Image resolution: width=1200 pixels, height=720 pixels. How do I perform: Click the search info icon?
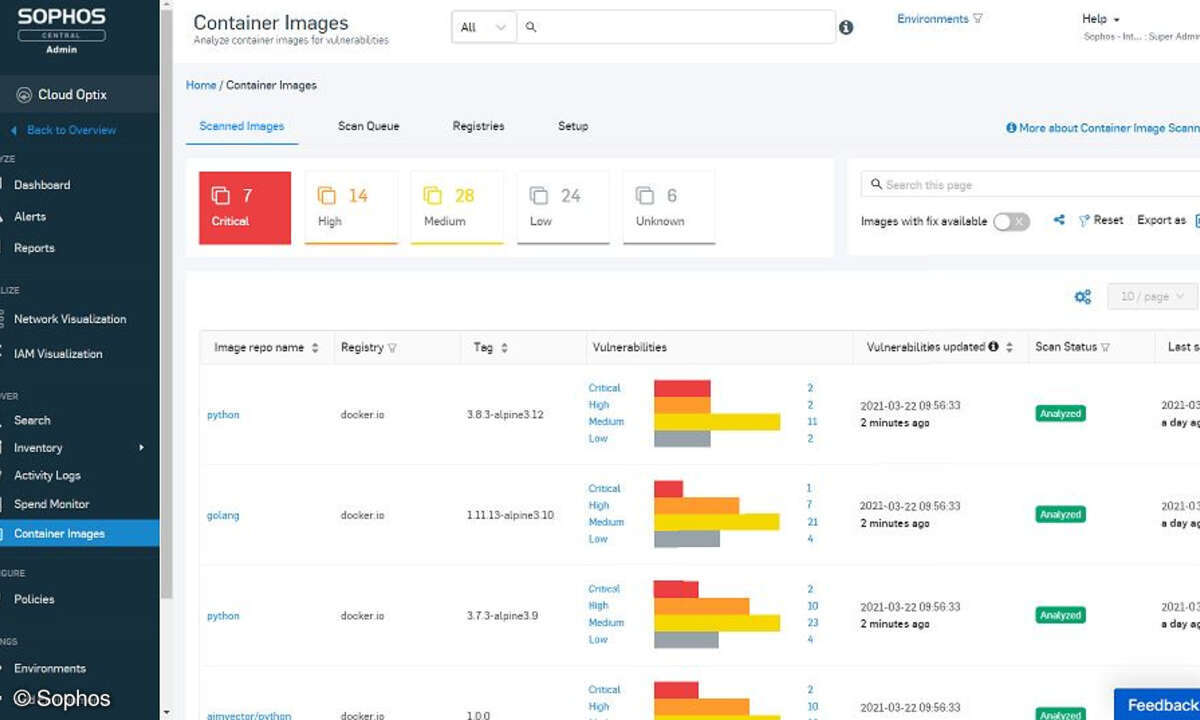coord(846,28)
